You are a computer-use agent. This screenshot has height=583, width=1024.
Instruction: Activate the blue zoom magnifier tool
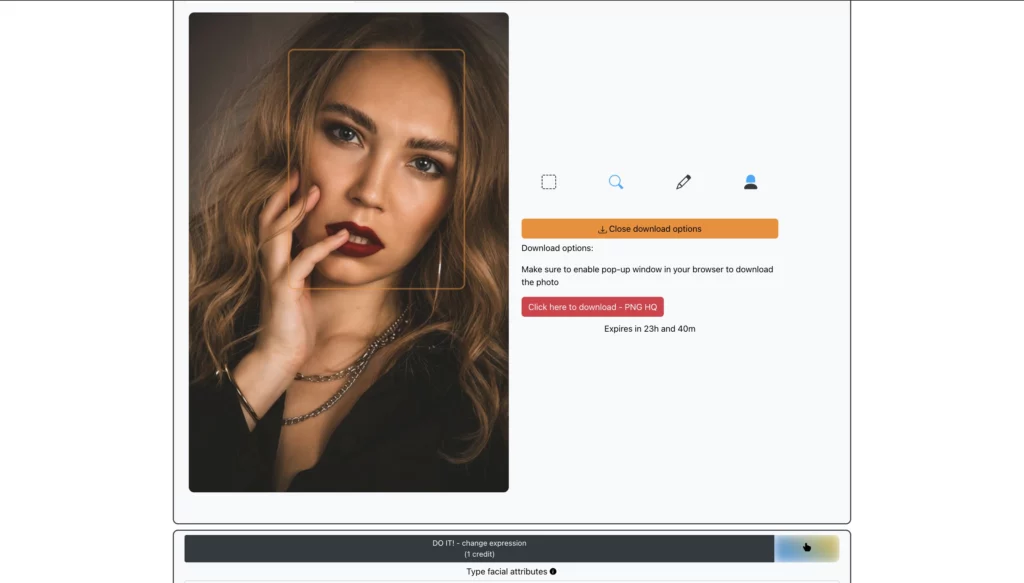tap(616, 181)
